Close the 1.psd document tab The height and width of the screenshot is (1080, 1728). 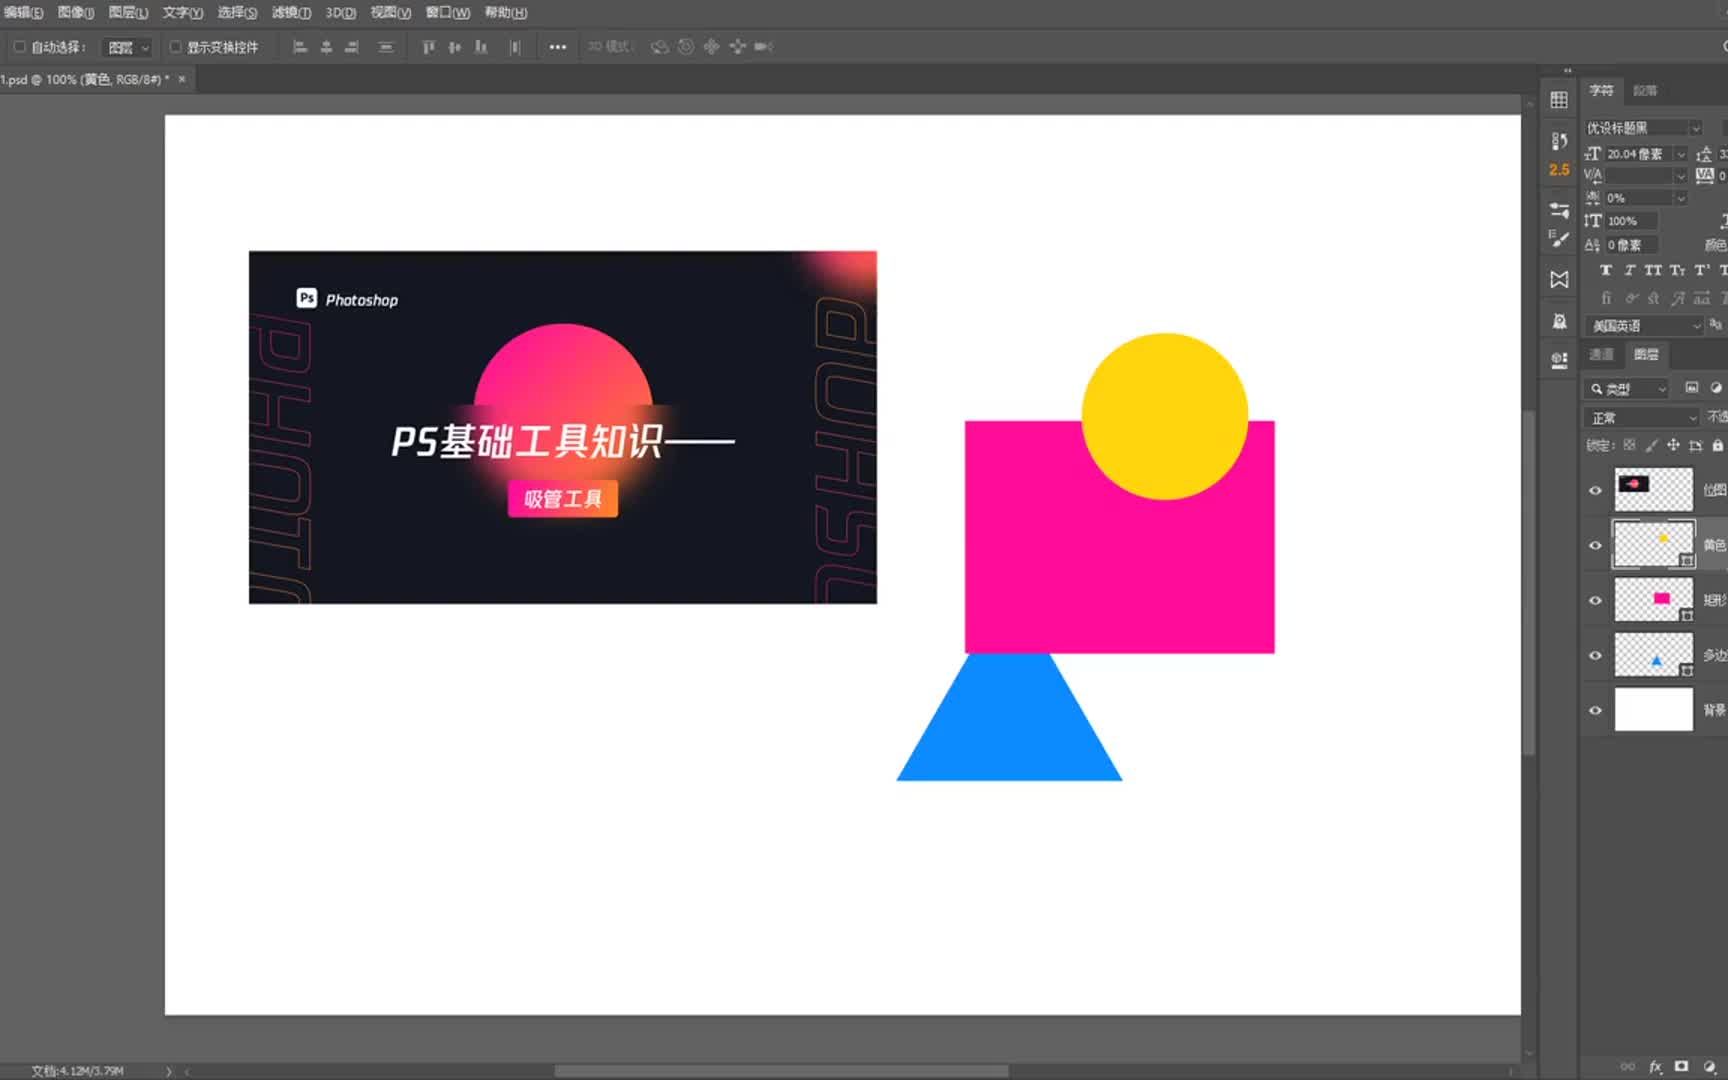point(182,80)
